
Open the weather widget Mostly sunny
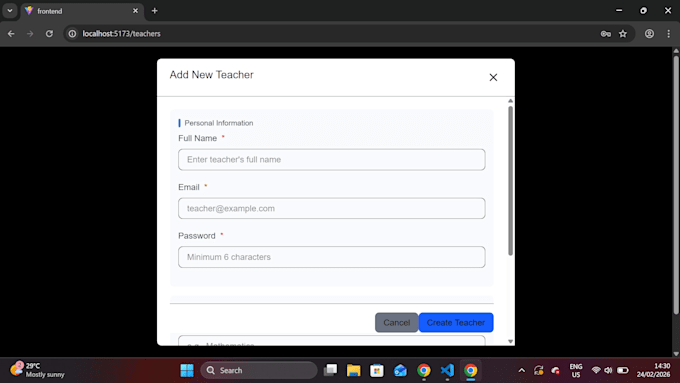click(37, 370)
